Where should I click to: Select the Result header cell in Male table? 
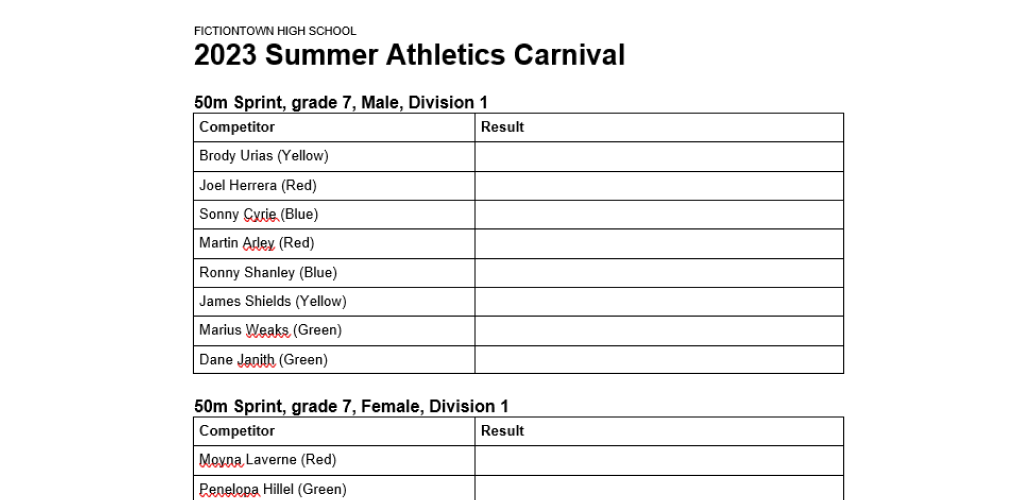tap(658, 127)
